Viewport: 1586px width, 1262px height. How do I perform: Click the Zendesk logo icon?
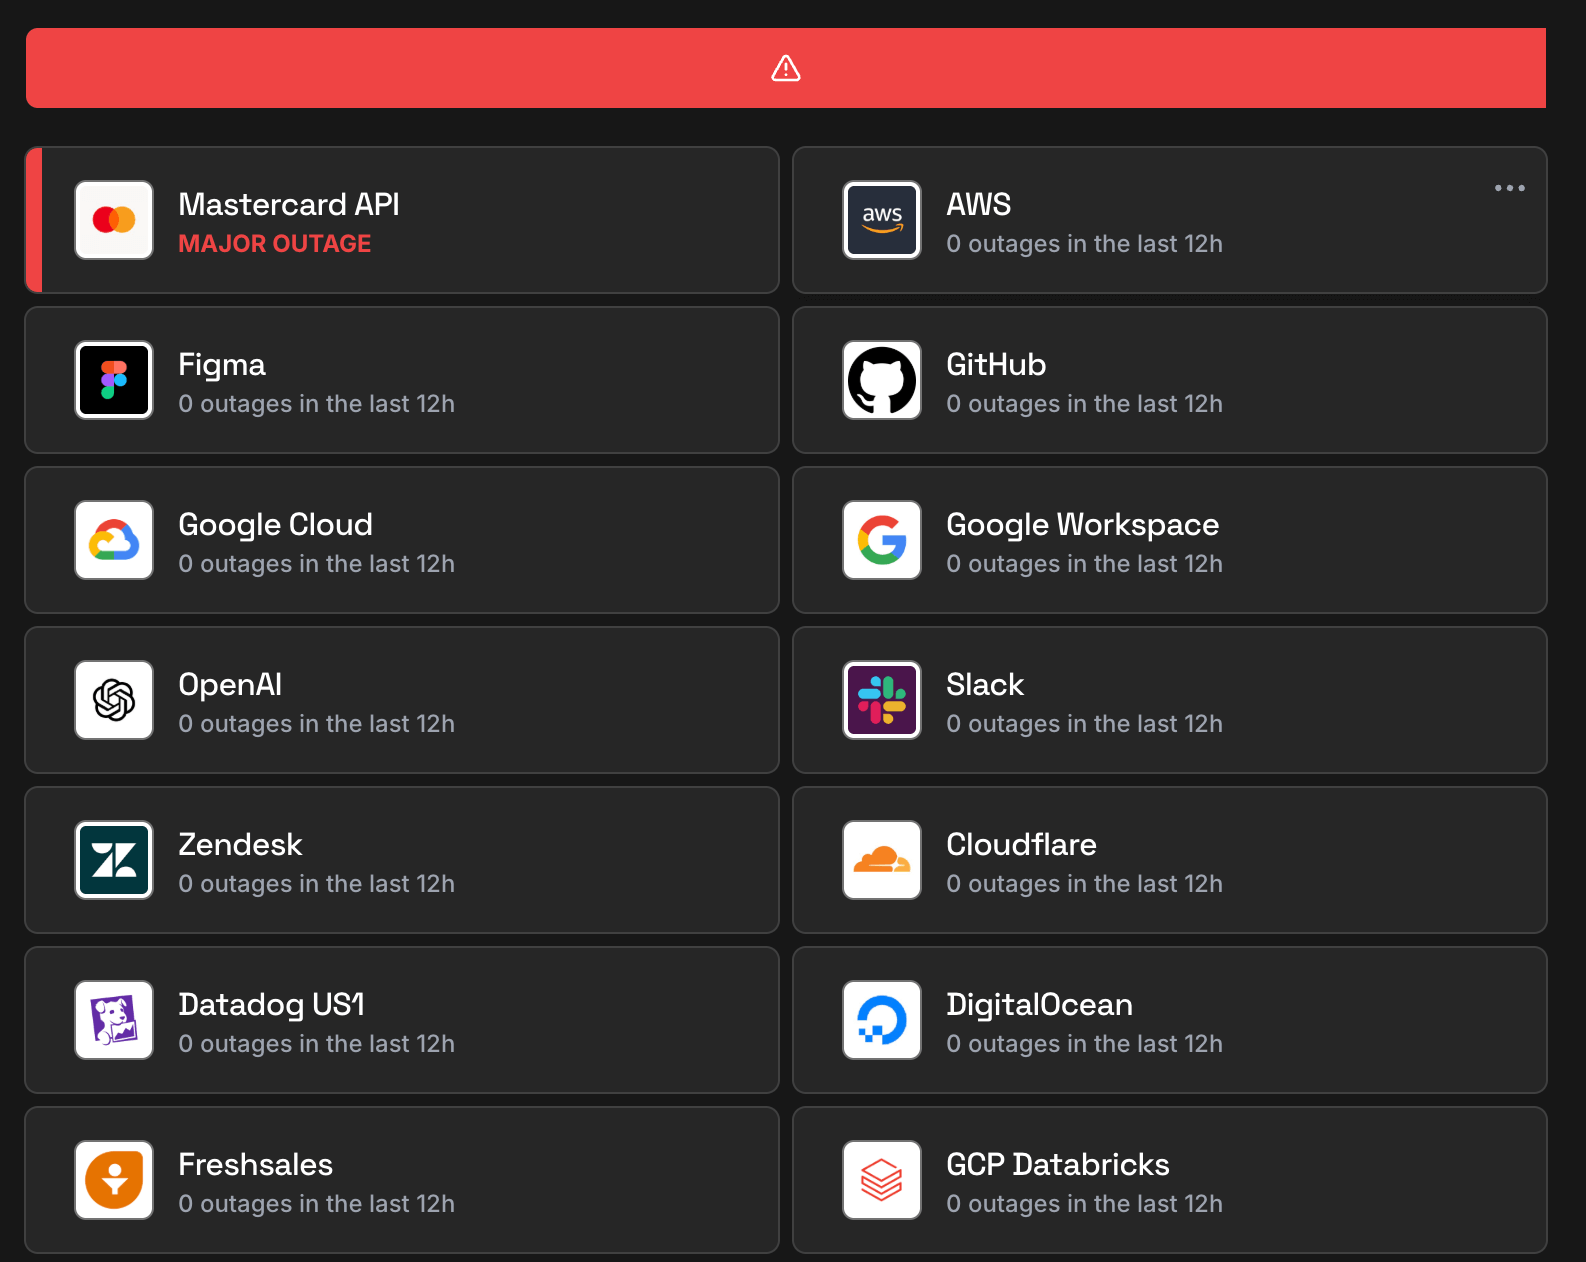pyautogui.click(x=114, y=860)
